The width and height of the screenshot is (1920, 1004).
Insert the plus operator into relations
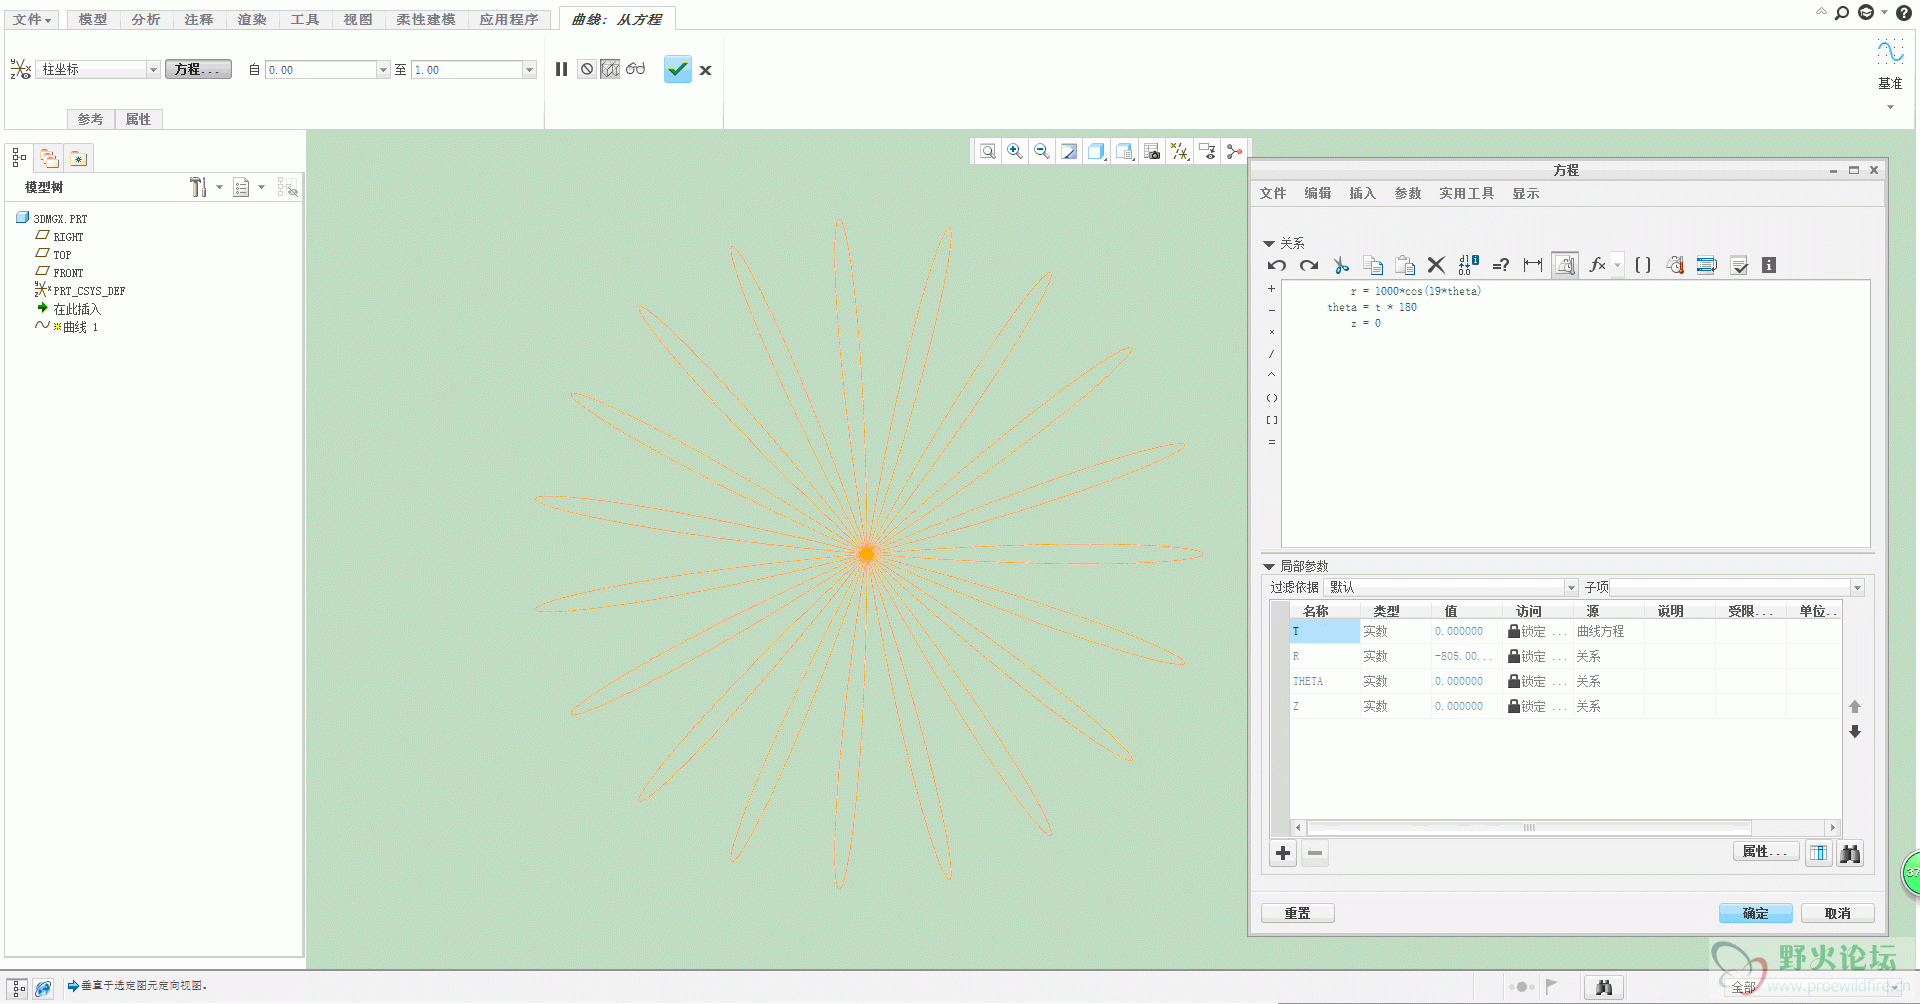1272,289
